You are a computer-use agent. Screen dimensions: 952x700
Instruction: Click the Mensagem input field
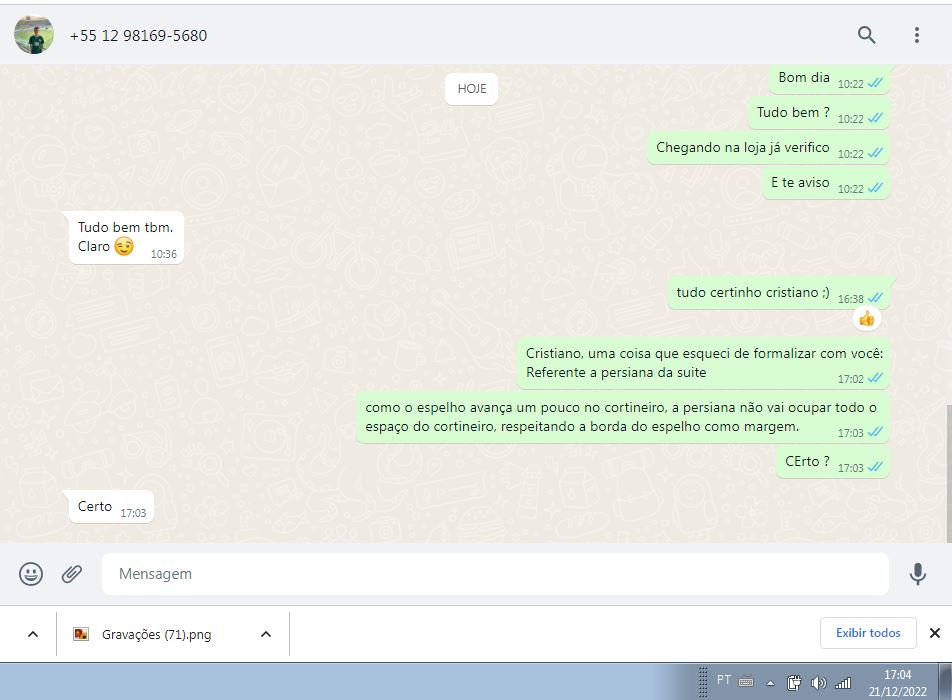[495, 574]
